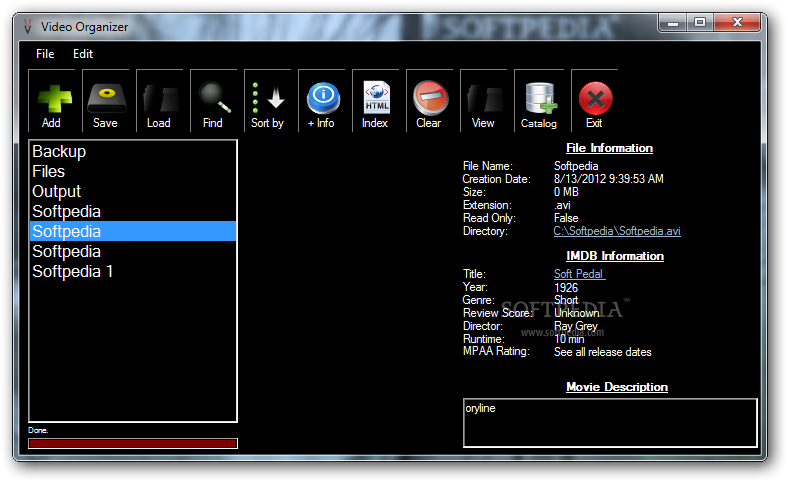
Task: Click the Video Organizer title bar logo
Action: (28, 26)
